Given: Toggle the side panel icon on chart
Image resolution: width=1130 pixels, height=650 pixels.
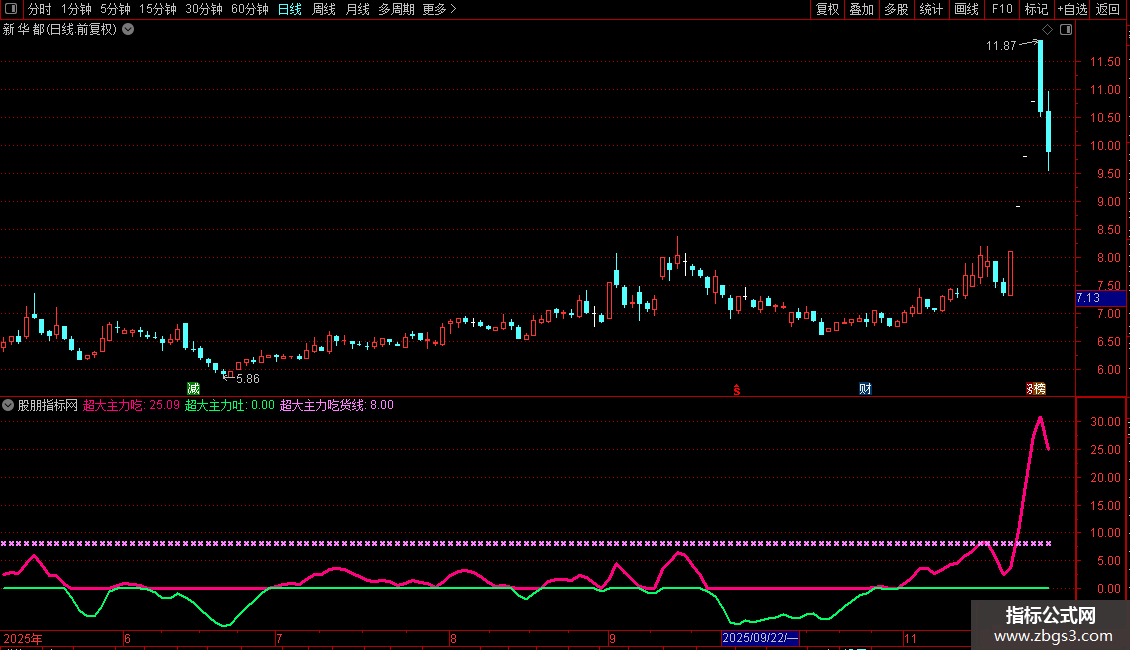Looking at the screenshot, I should coord(1066,30).
